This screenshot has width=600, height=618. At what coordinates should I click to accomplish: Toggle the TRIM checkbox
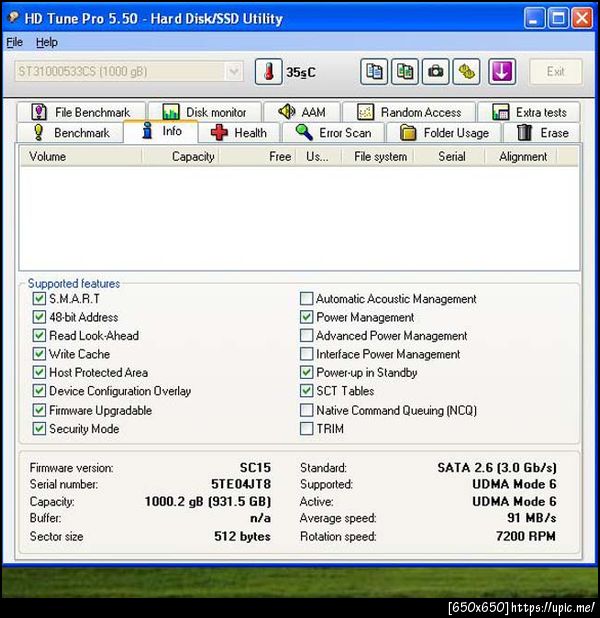306,428
